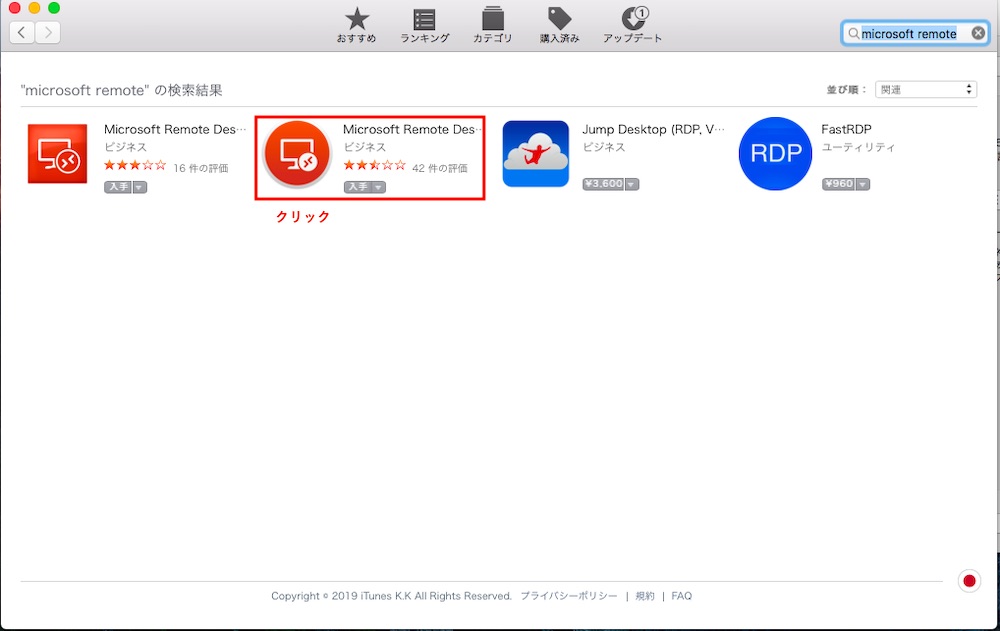
Task: Open the ランキング (Top Charts) tab
Action: (425, 26)
